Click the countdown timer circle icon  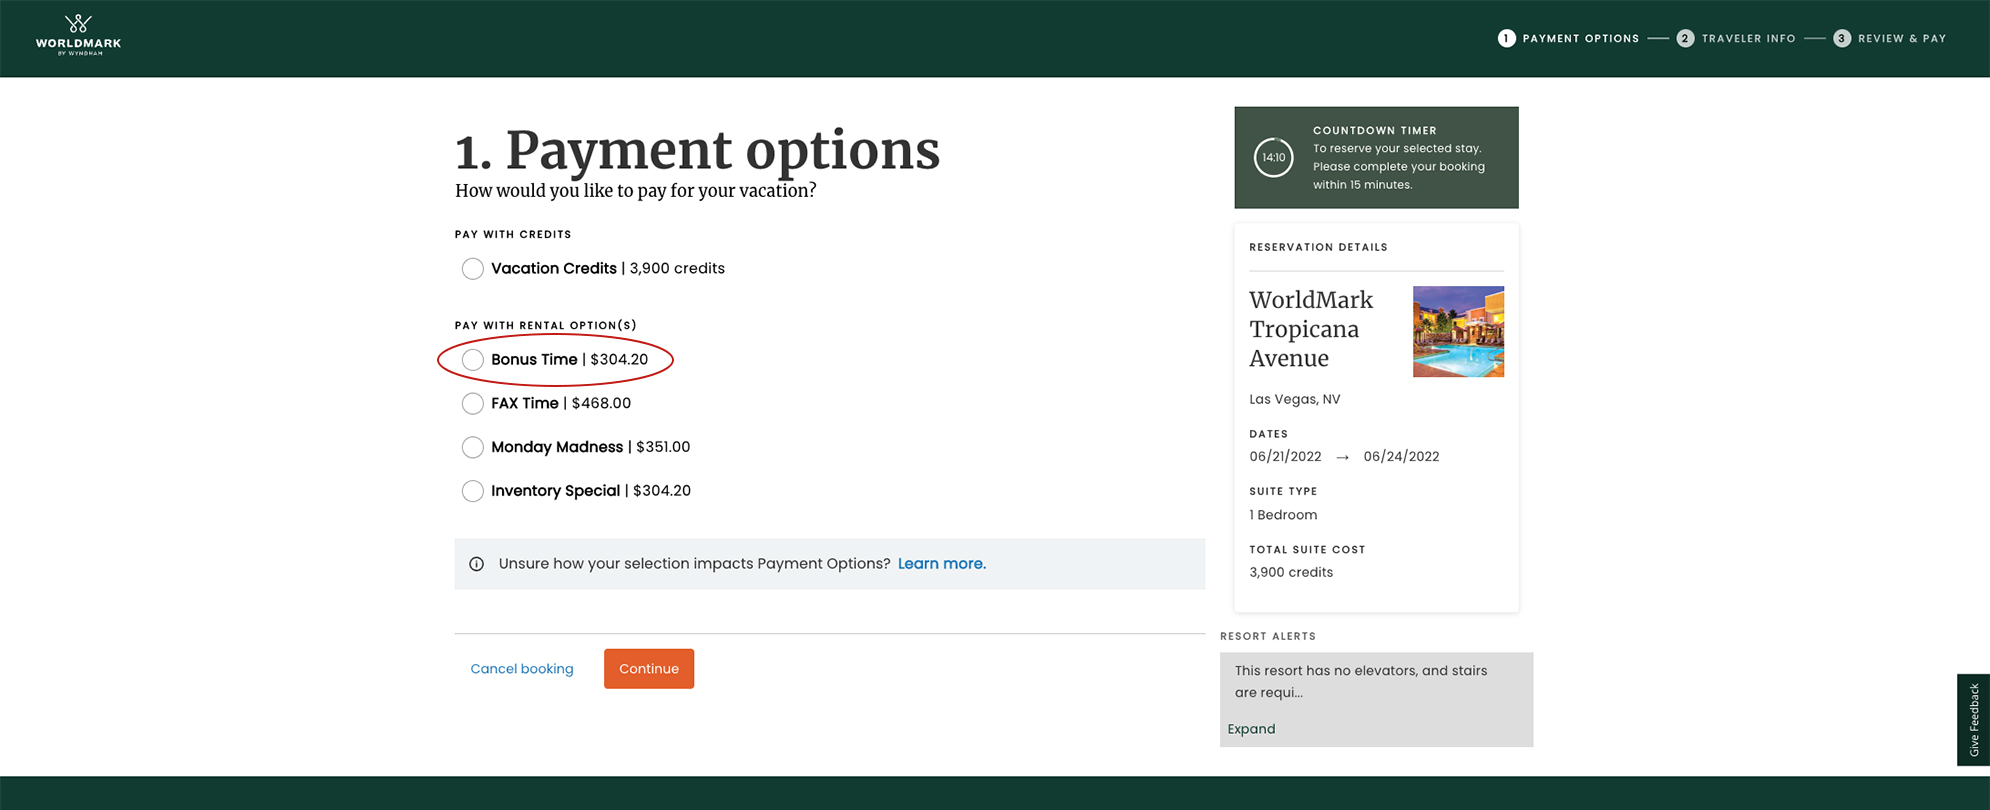tap(1273, 157)
